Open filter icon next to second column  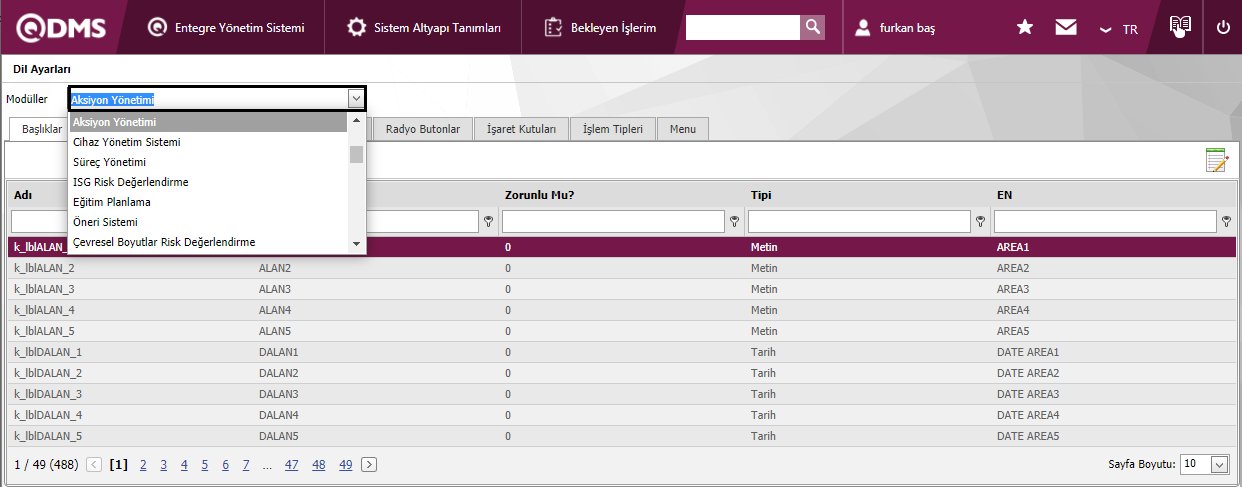pyautogui.click(x=489, y=221)
